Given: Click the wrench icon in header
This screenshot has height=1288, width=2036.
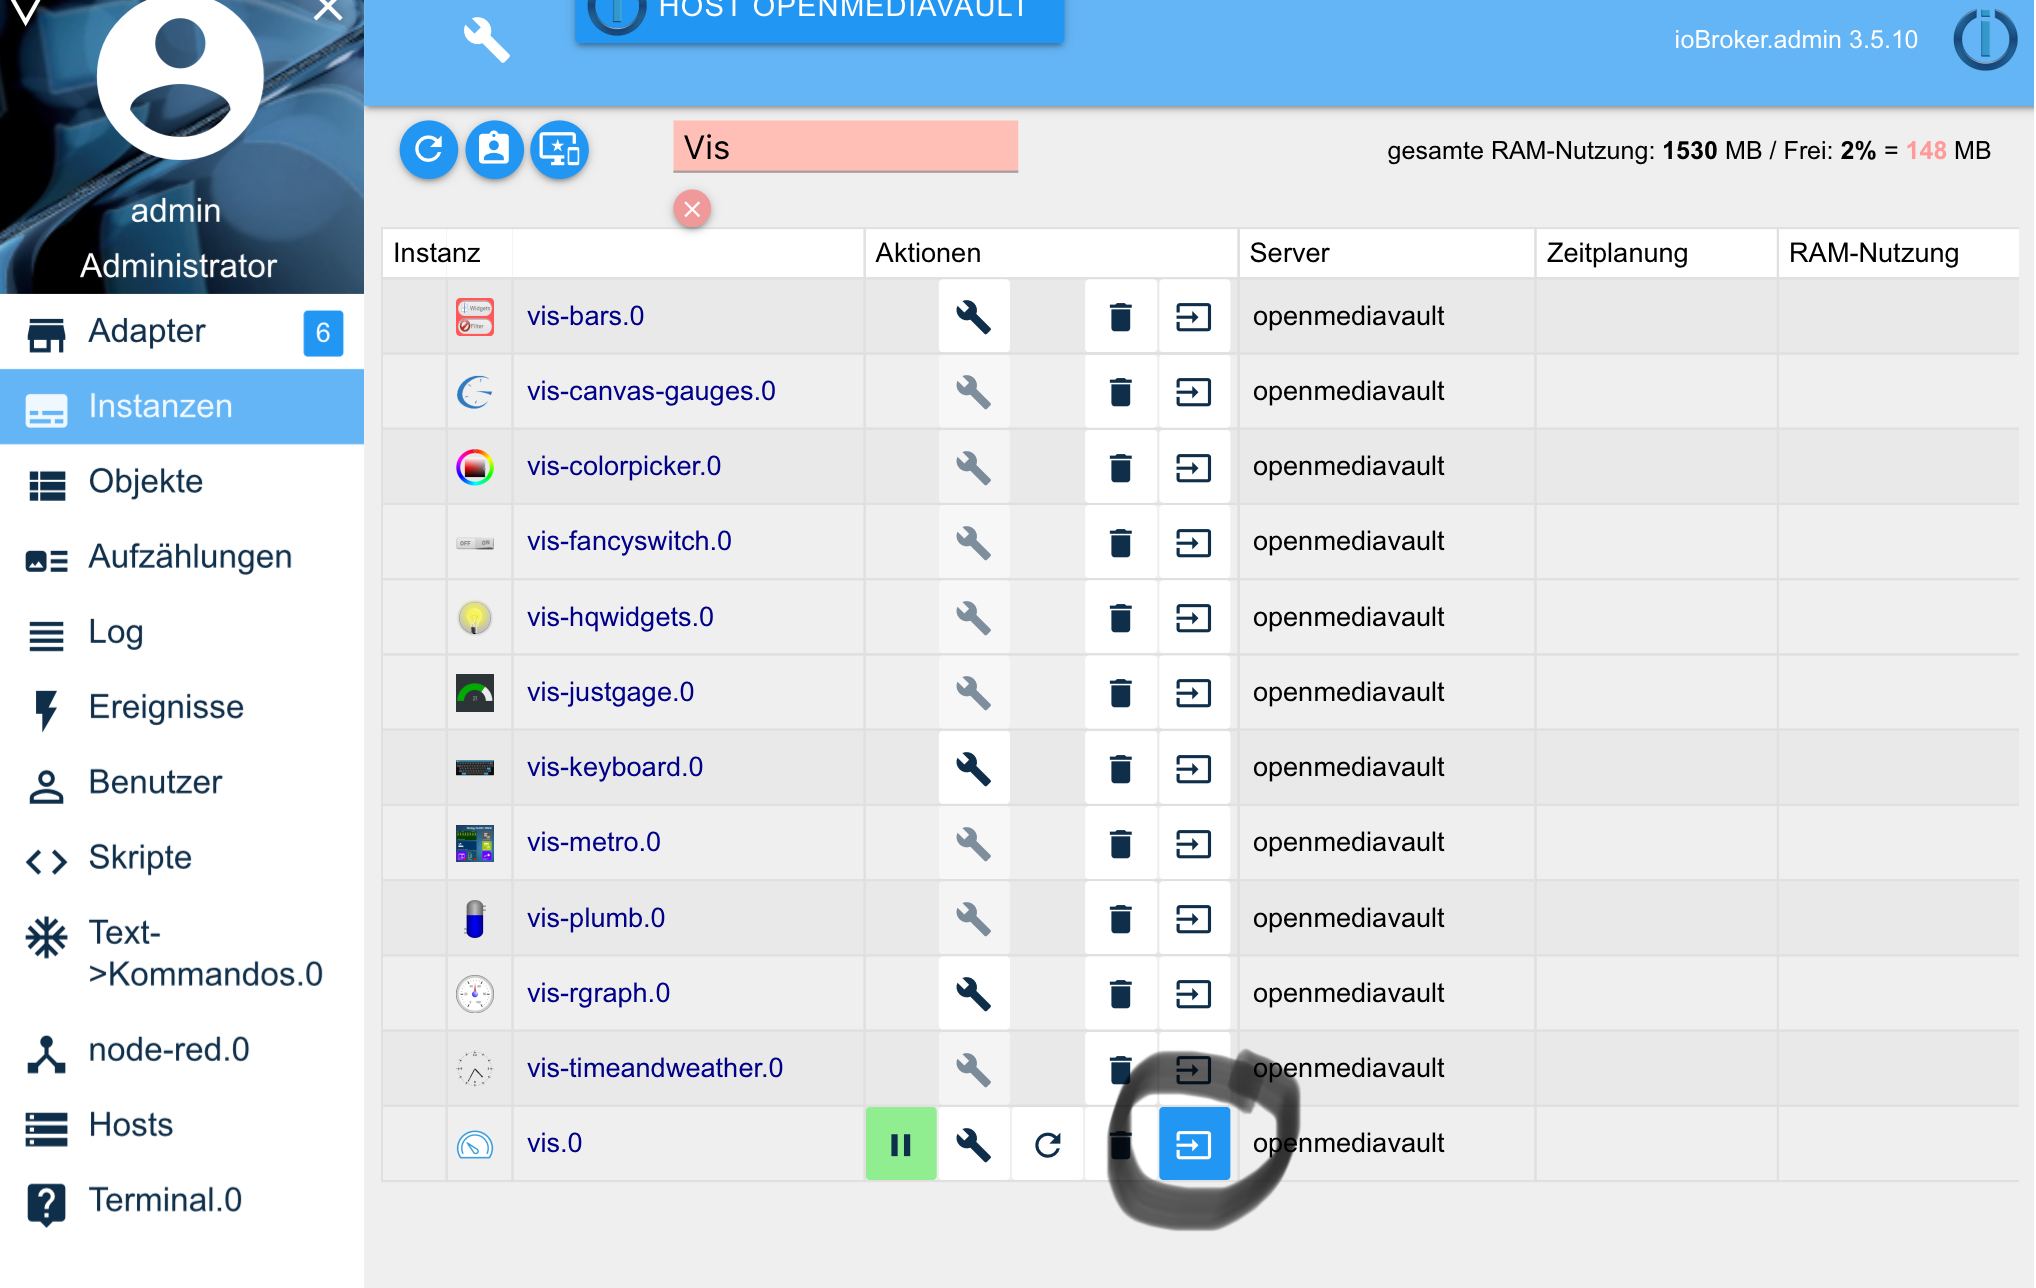Looking at the screenshot, I should coord(486,40).
